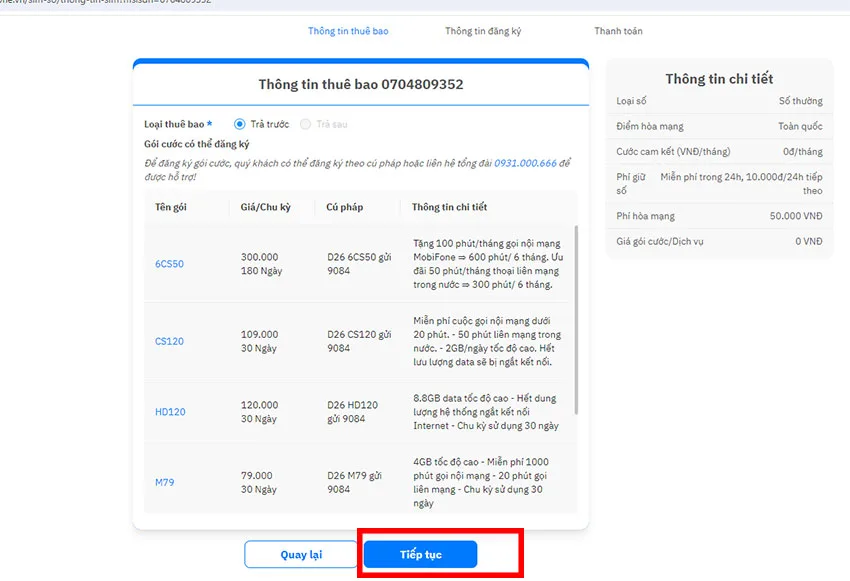The width and height of the screenshot is (850, 581).
Task: Click the price 300.000 180 Ngày
Action: (261, 264)
